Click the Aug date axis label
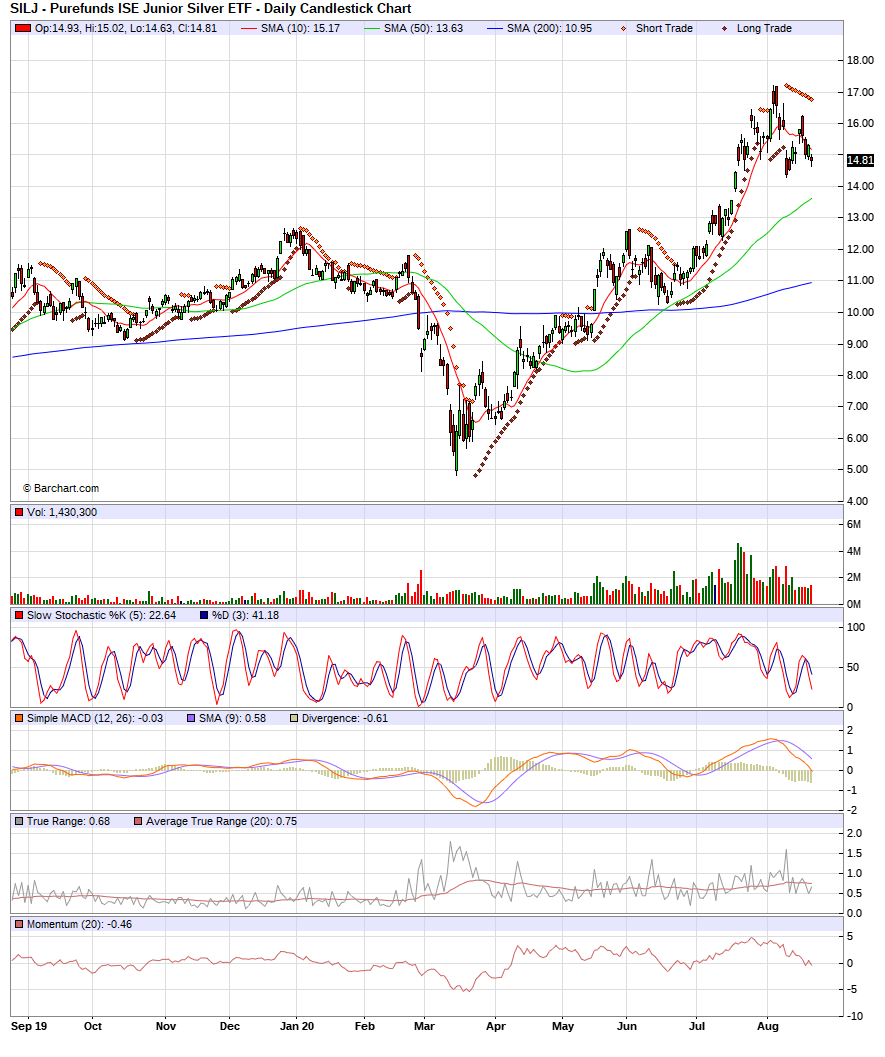 tap(768, 1027)
